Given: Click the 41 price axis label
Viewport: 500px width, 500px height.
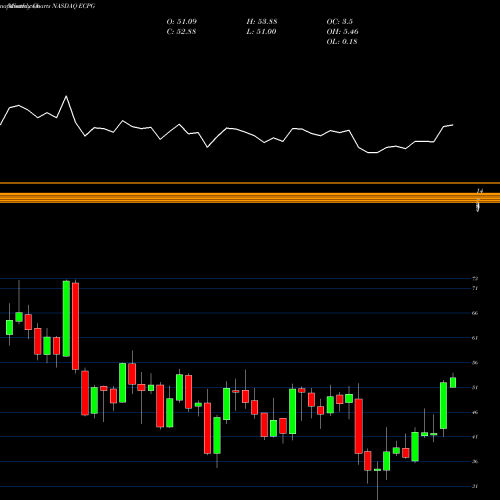Looking at the screenshot, I should [x=475, y=437].
